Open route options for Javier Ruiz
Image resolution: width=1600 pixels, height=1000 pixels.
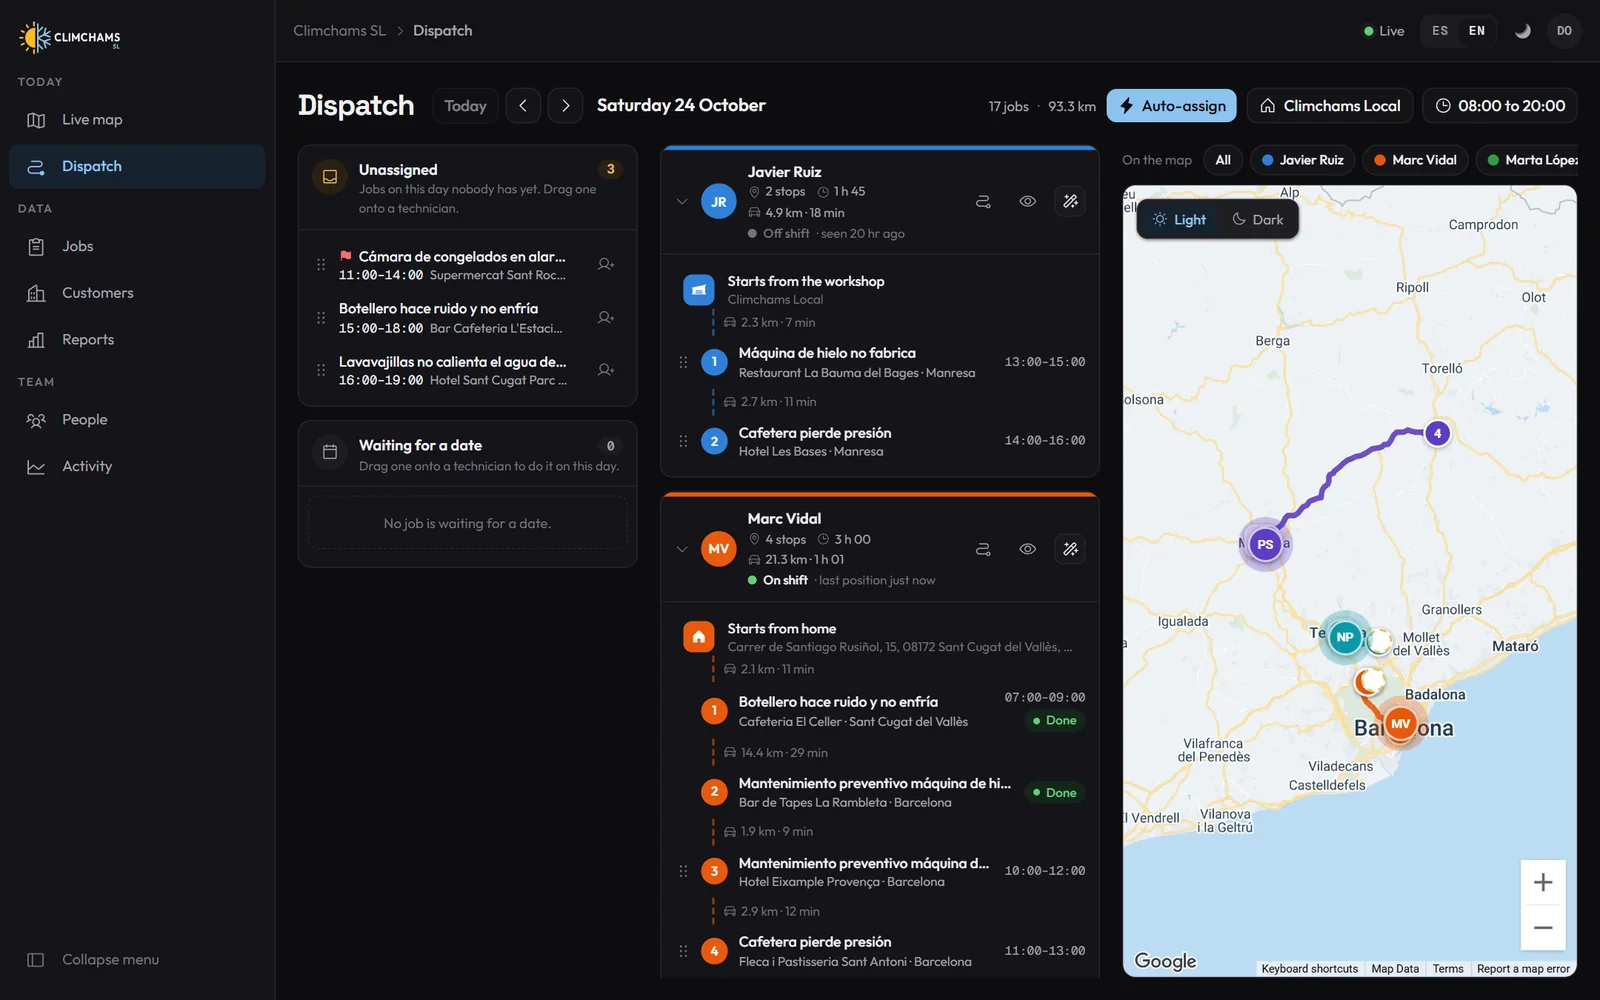pos(983,202)
